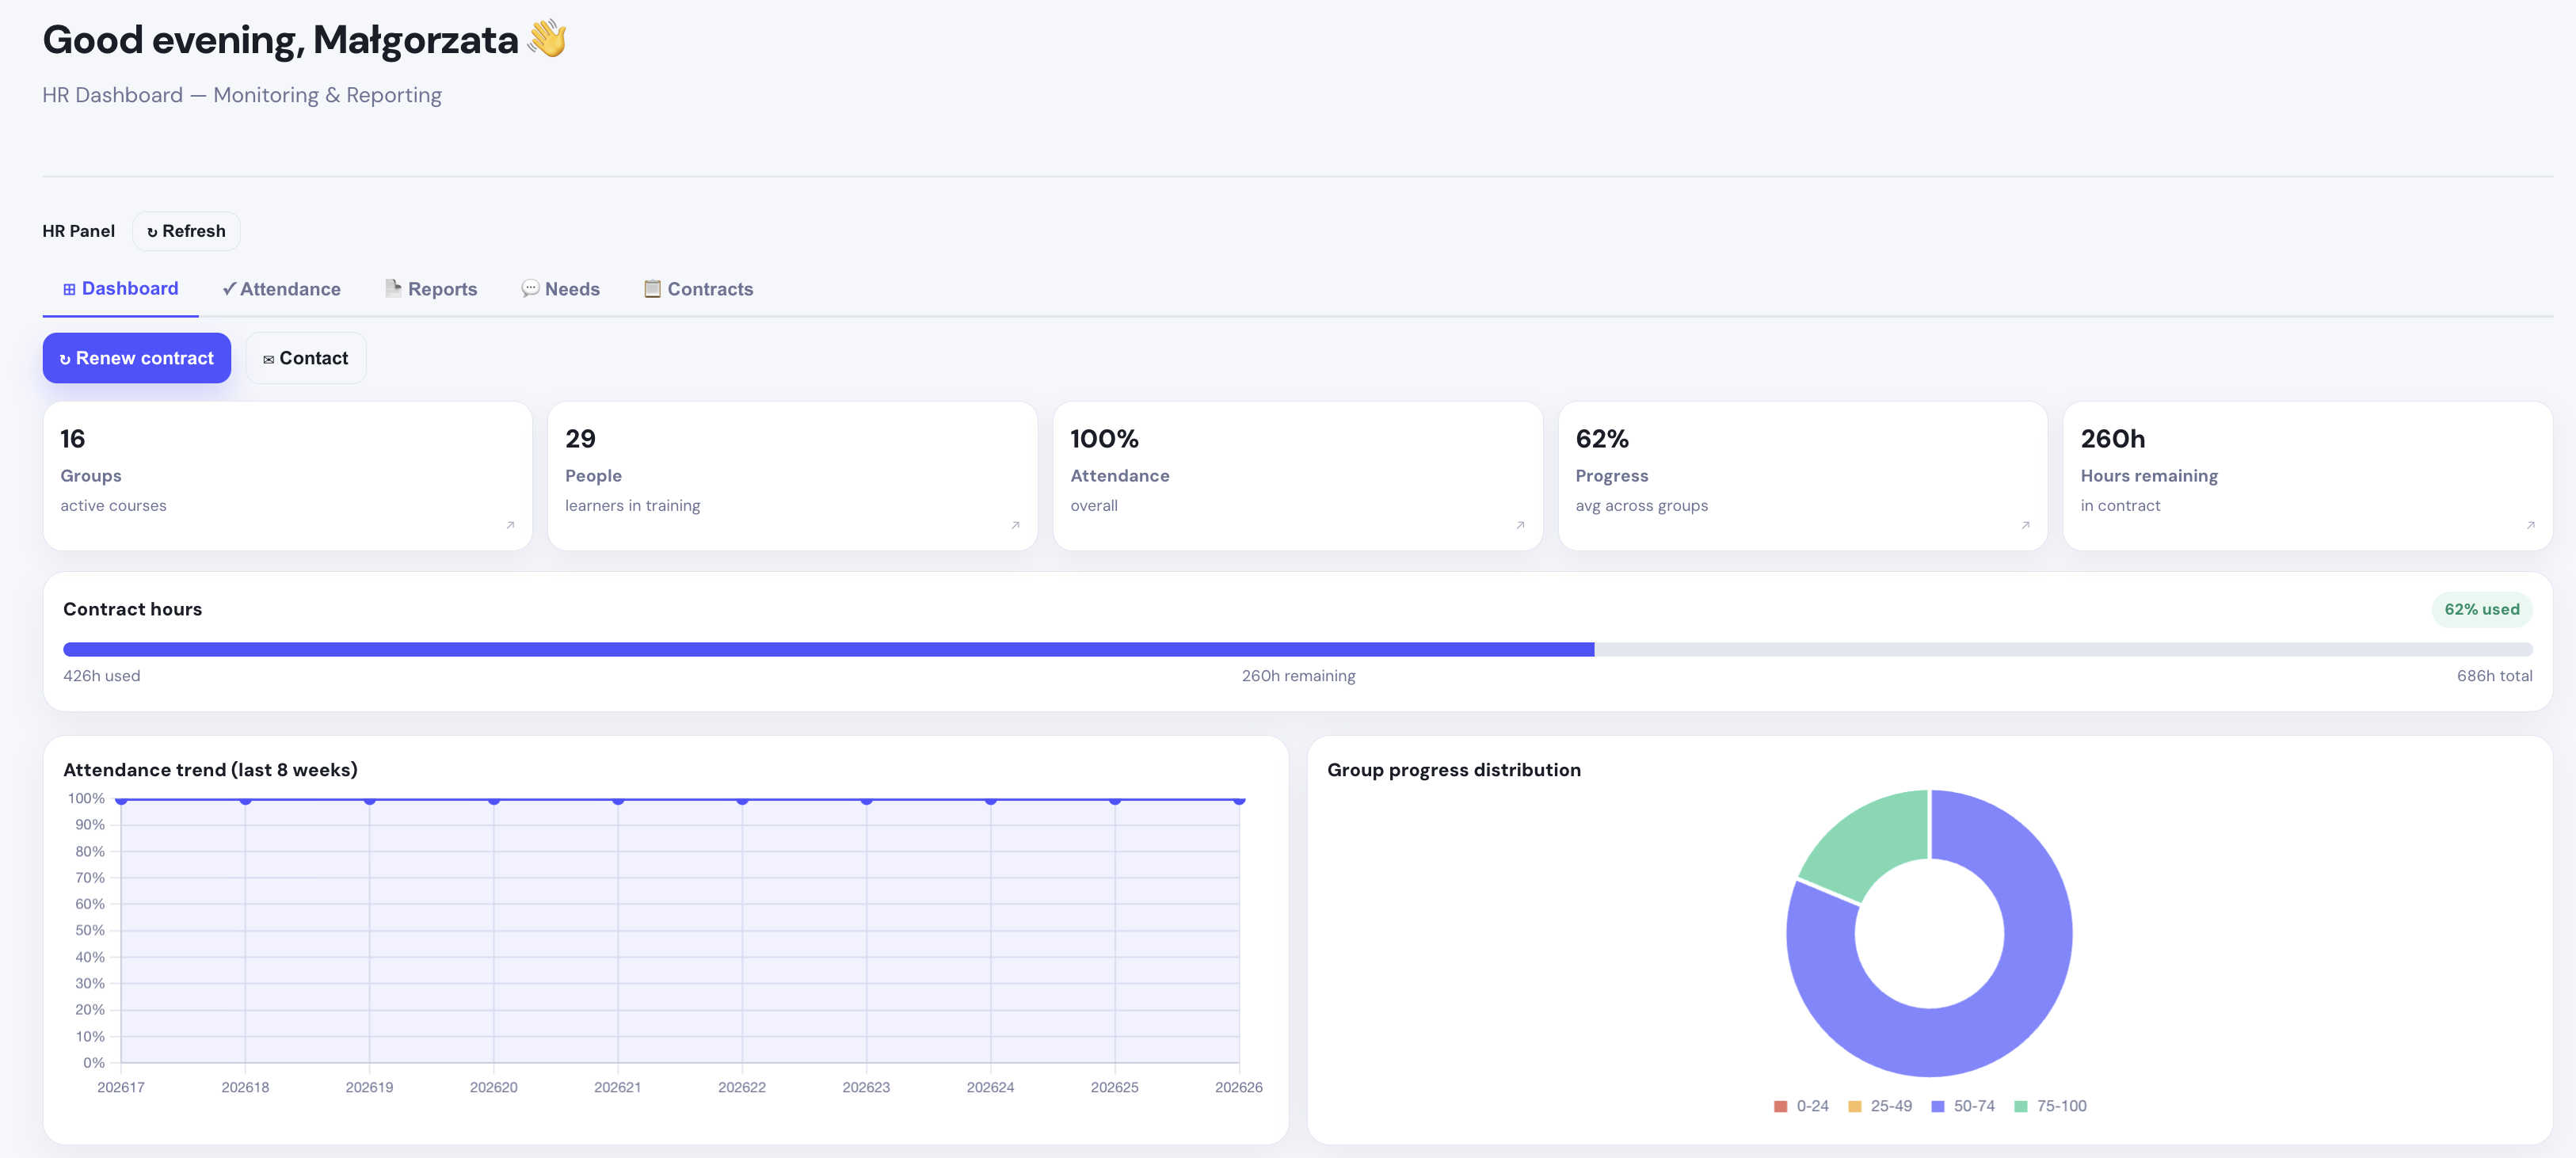Open arrow icon on Progress card
2576x1158 pixels.
tap(2025, 525)
